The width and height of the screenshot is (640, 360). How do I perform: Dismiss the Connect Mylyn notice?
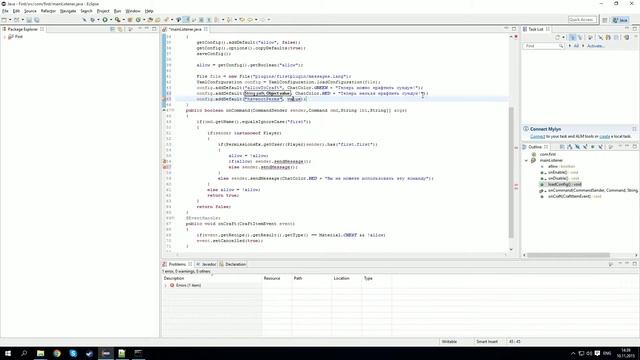[634, 129]
